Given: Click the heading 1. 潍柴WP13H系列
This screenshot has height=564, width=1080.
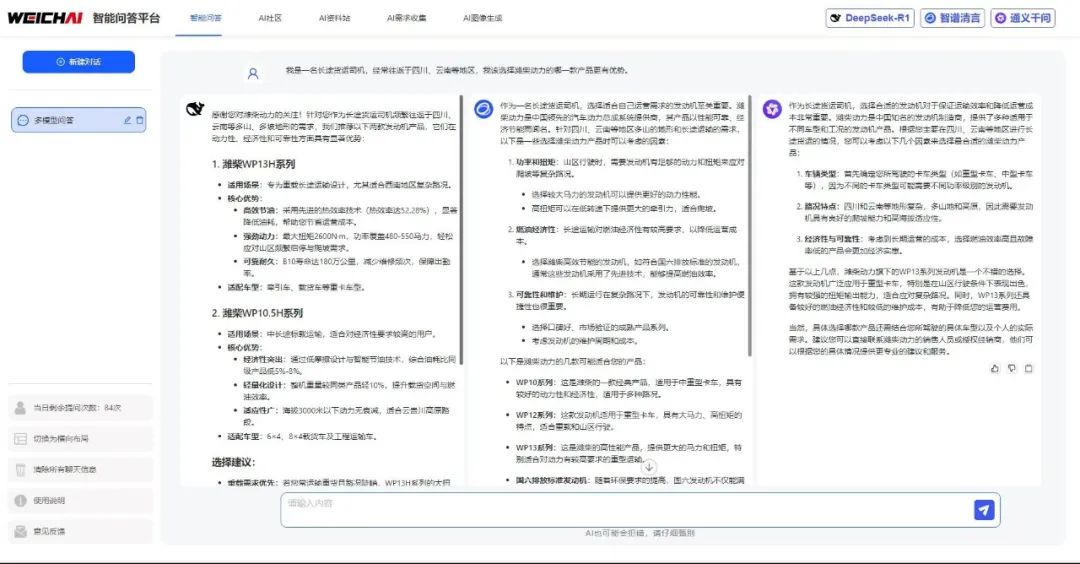Looking at the screenshot, I should click(x=253, y=164).
